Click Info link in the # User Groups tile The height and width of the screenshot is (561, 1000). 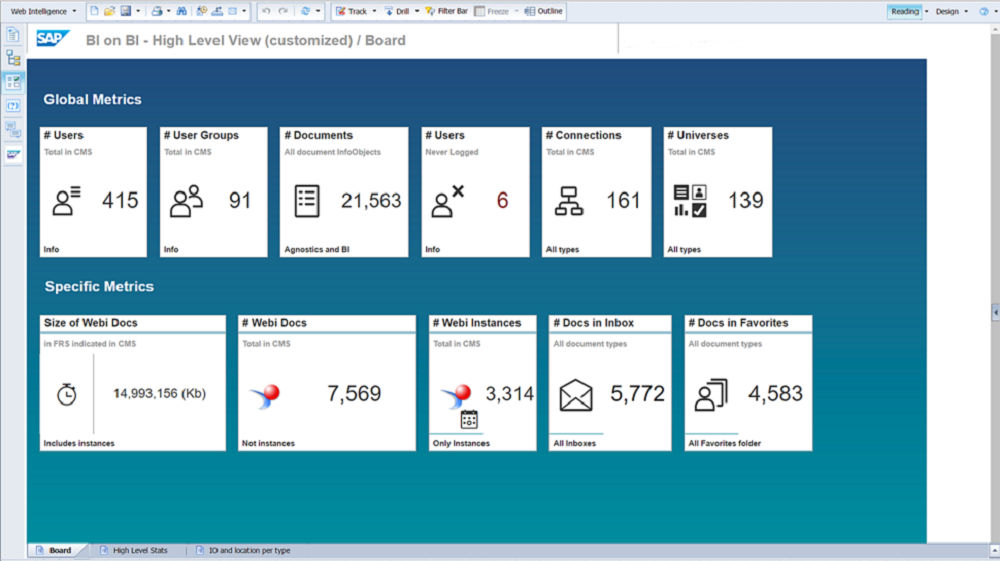point(171,249)
